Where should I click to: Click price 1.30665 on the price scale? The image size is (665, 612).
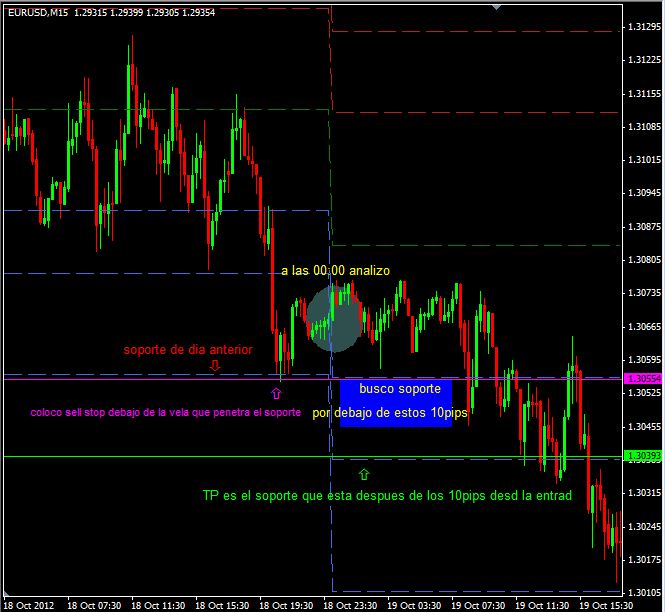pyautogui.click(x=644, y=327)
